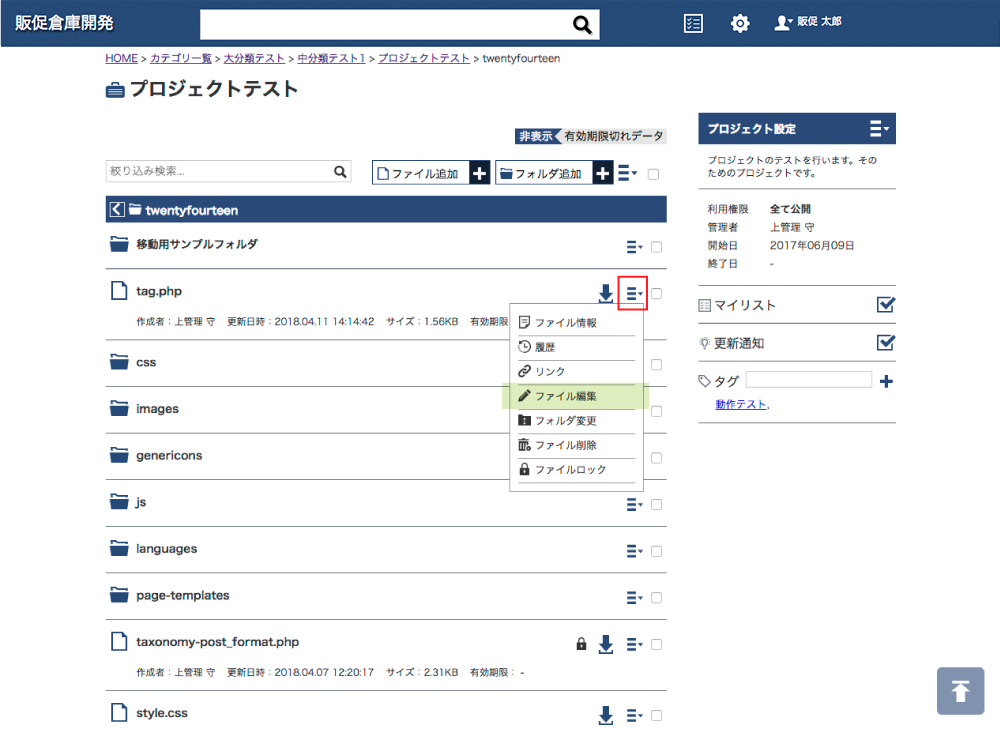Select 履歴 from menu
This screenshot has height=729, width=1000.
pyautogui.click(x=577, y=347)
